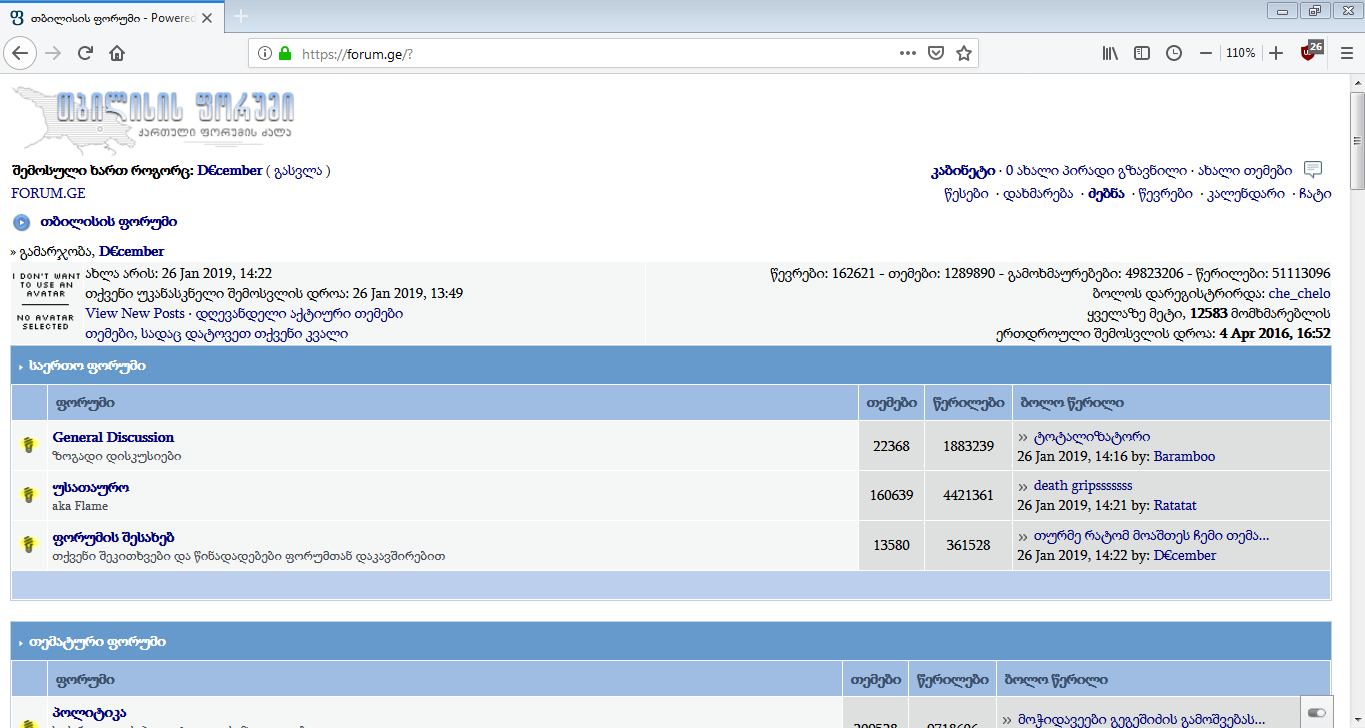
Task: Click the Firefox Library icon
Action: pyautogui.click(x=1110, y=53)
